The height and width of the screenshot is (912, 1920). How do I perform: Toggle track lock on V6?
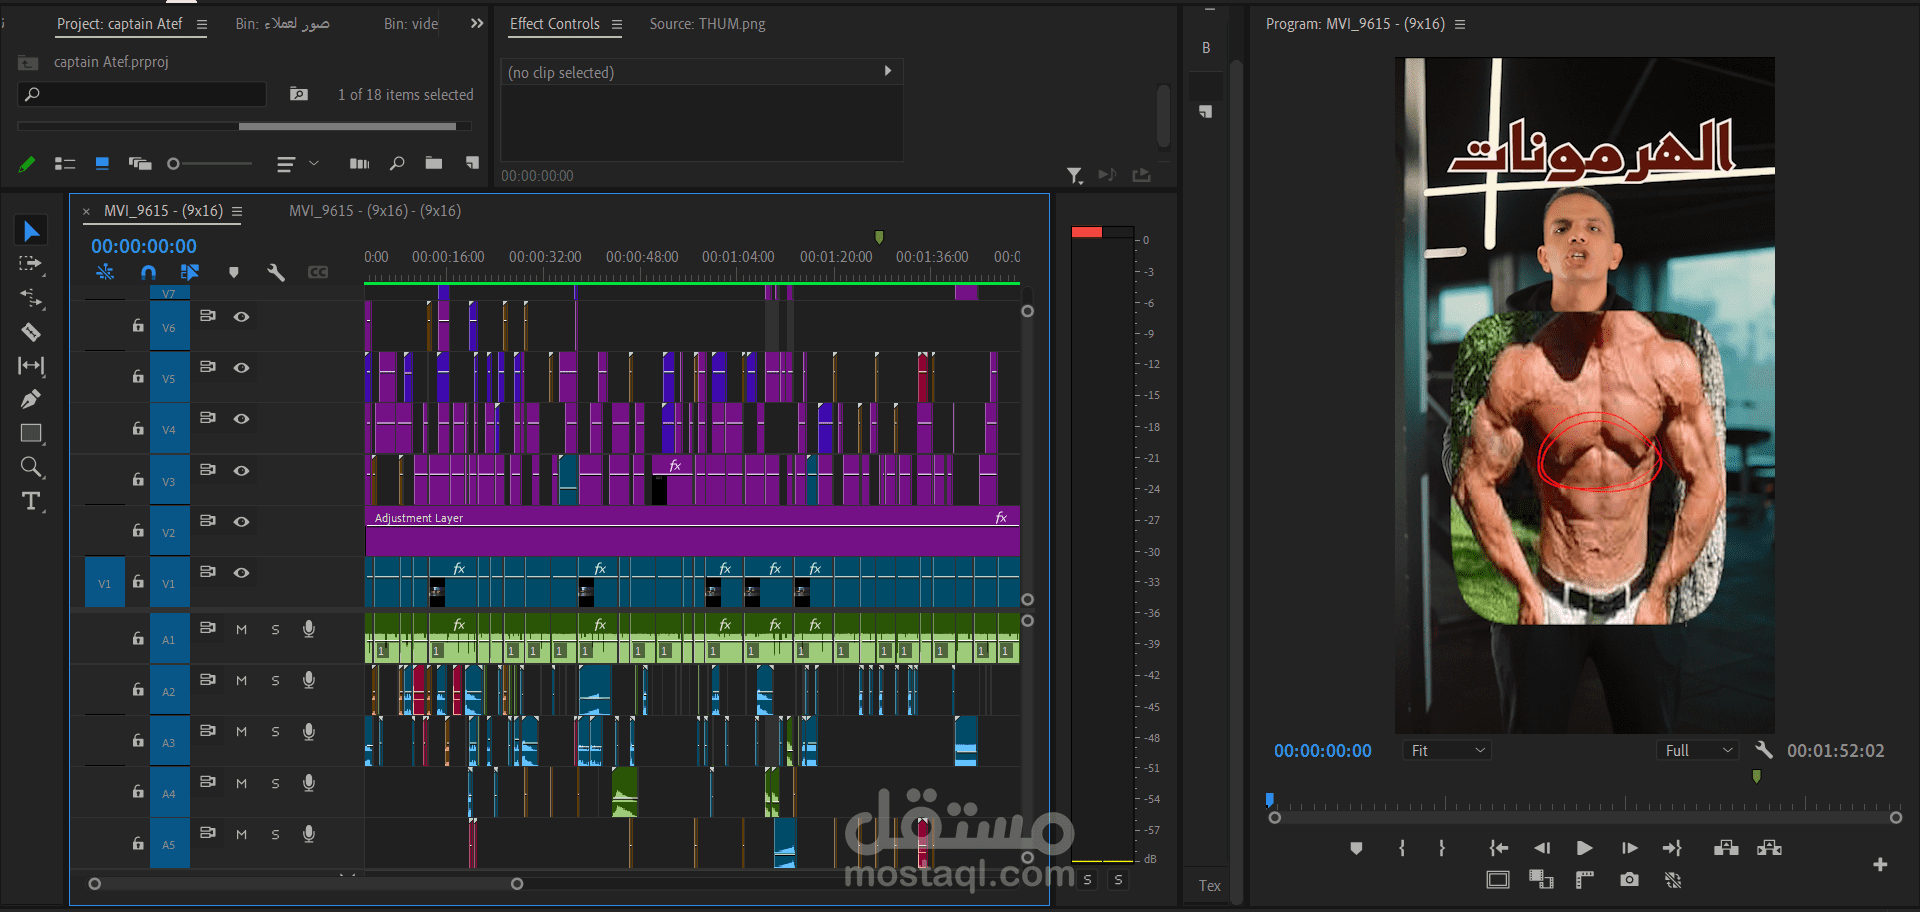[138, 326]
